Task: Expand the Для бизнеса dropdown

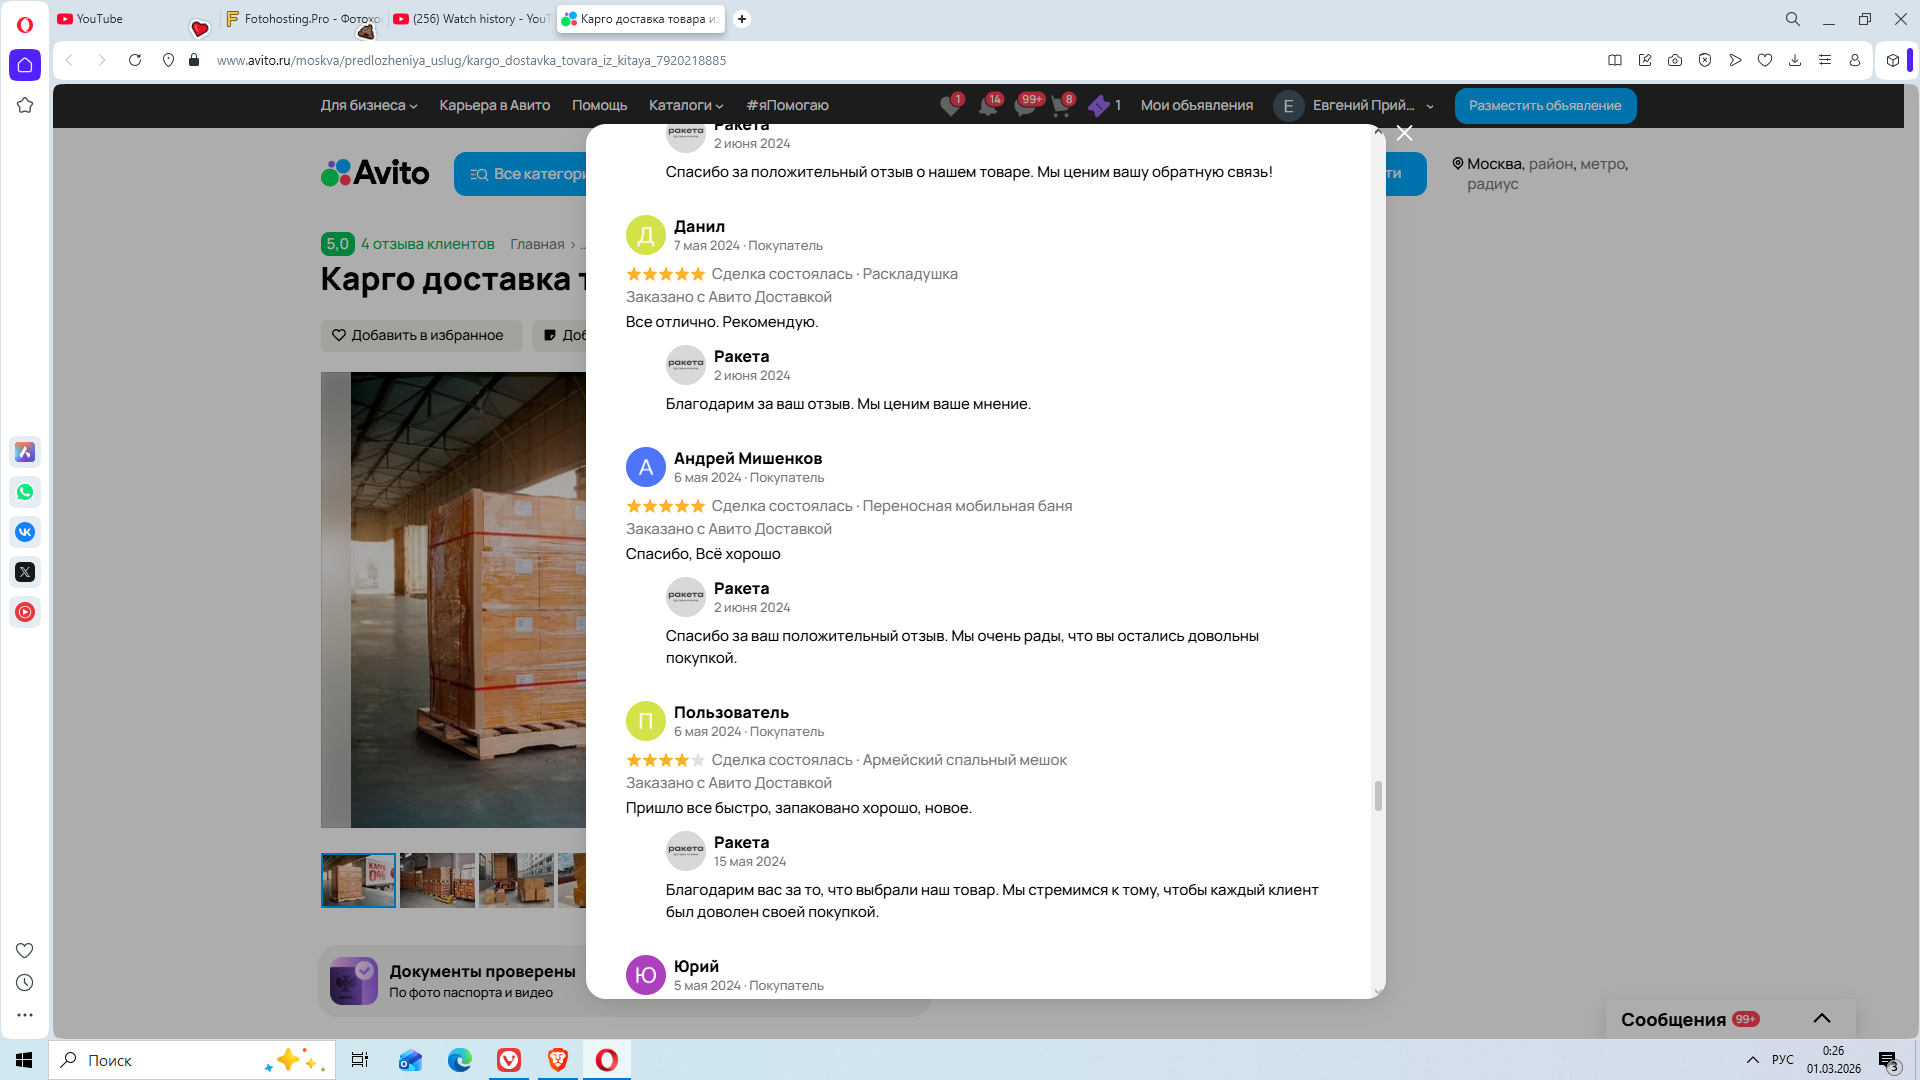Action: tap(369, 105)
